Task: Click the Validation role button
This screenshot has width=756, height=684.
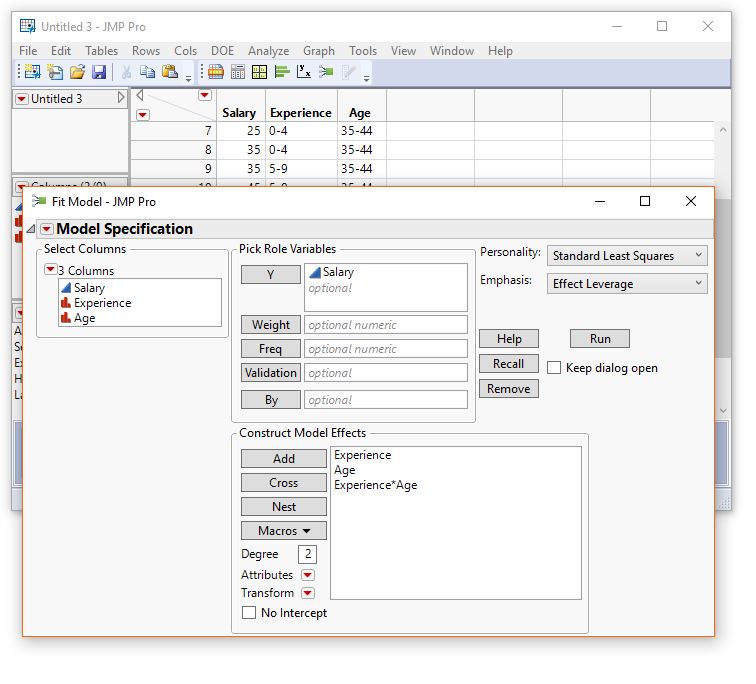Action: [x=270, y=373]
